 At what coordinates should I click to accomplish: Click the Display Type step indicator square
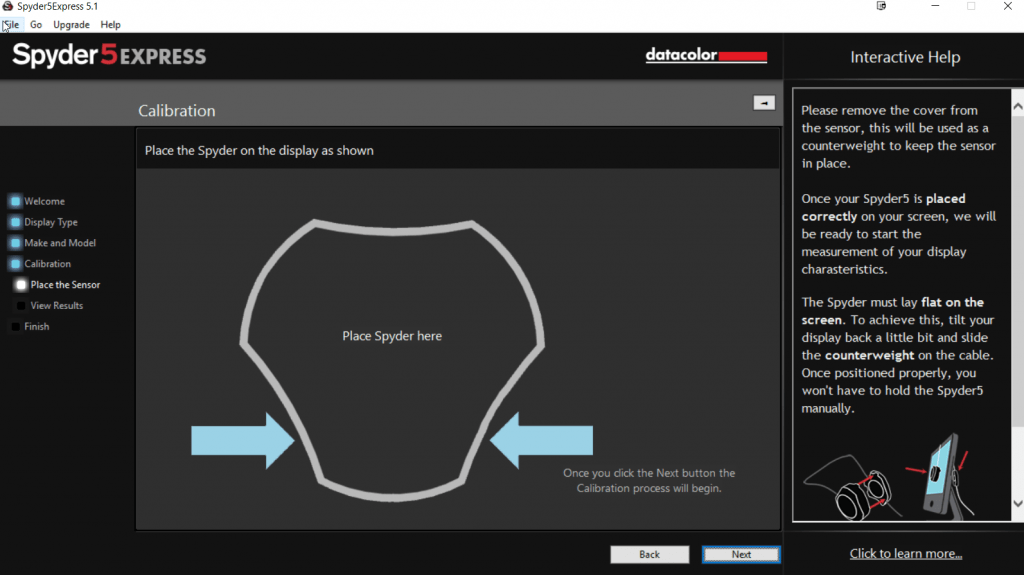(x=15, y=222)
